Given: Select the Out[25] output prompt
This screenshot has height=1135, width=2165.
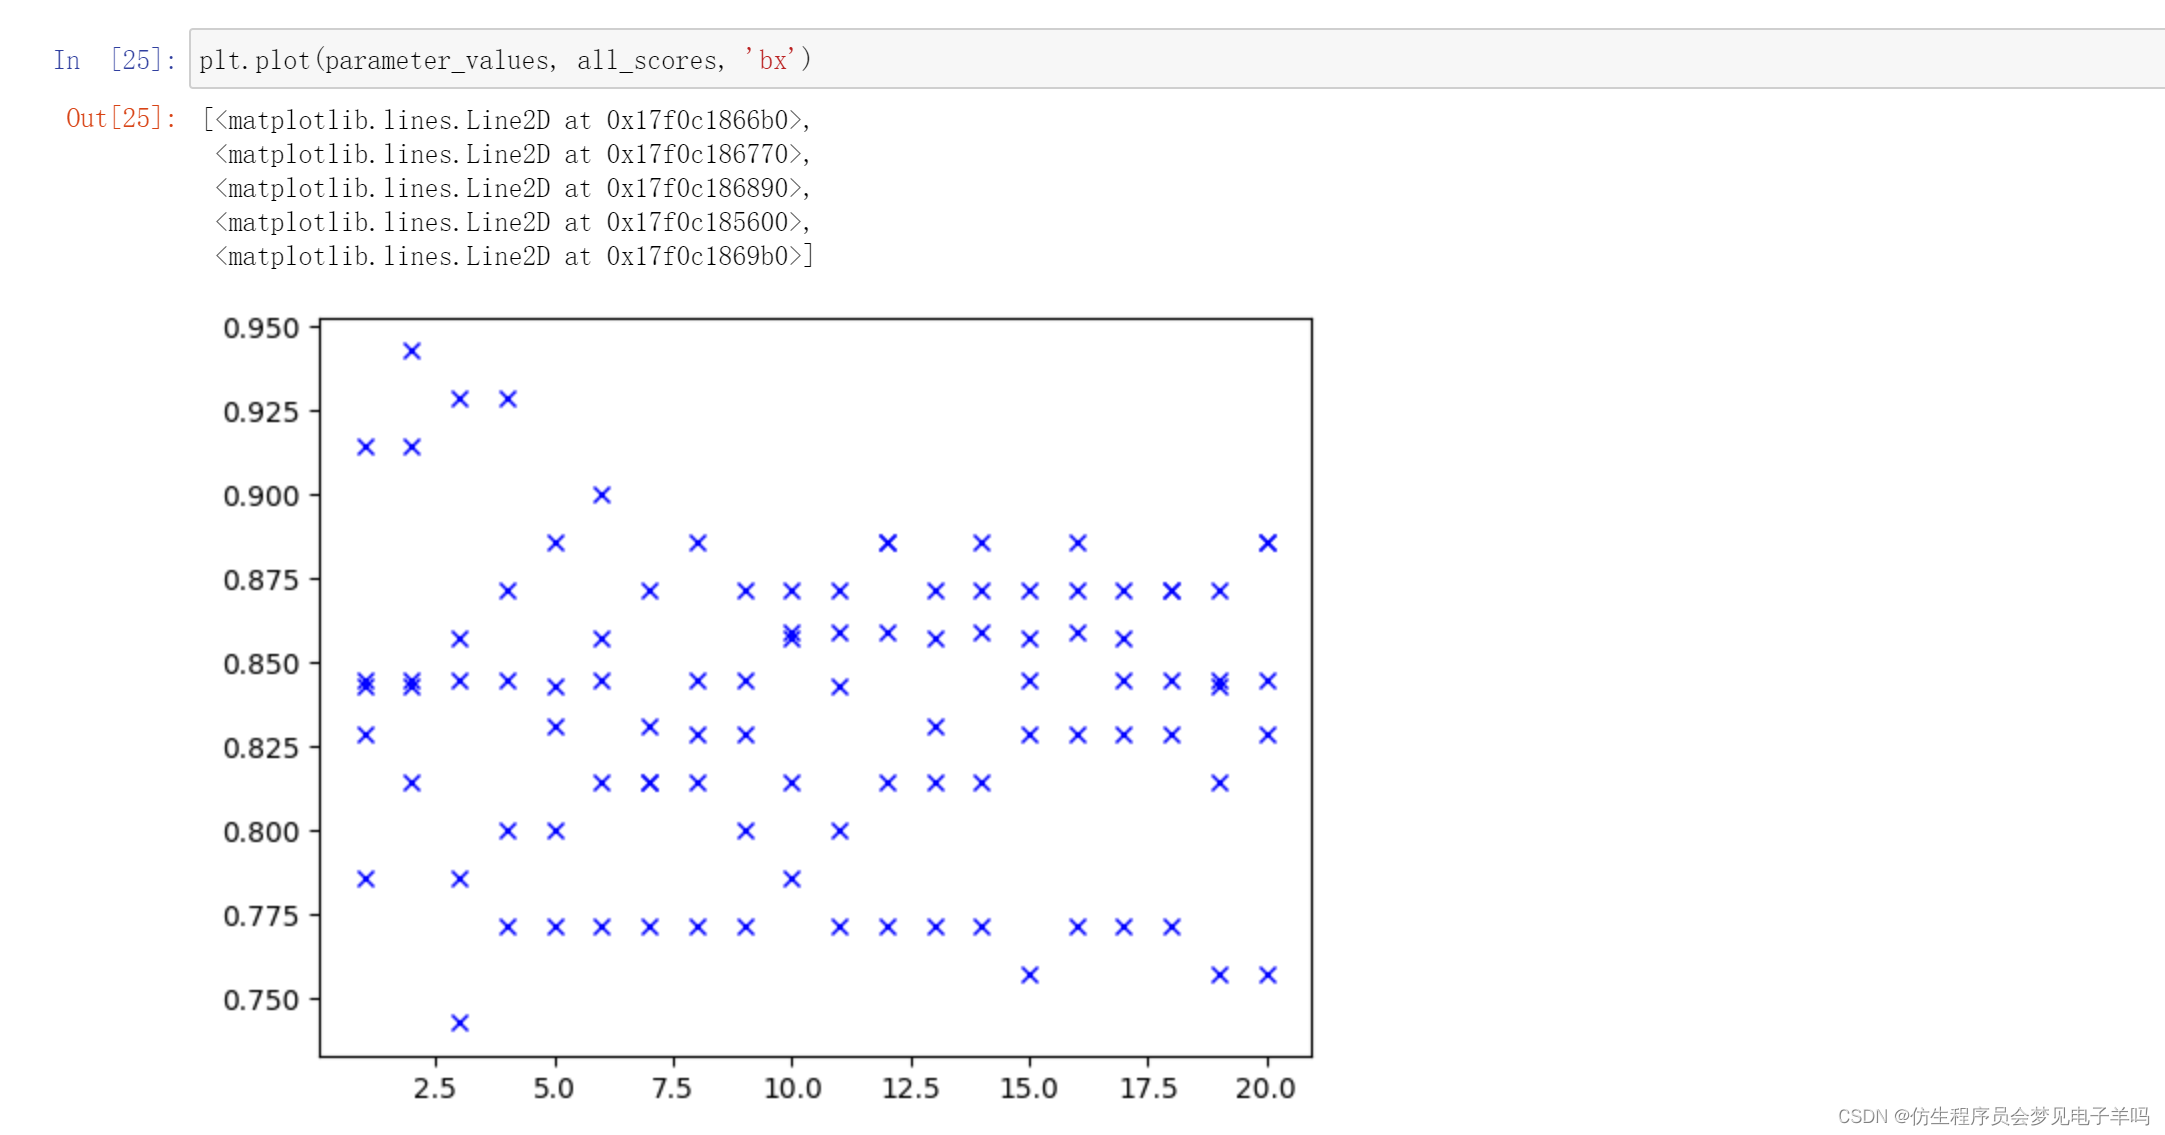Looking at the screenshot, I should (121, 118).
